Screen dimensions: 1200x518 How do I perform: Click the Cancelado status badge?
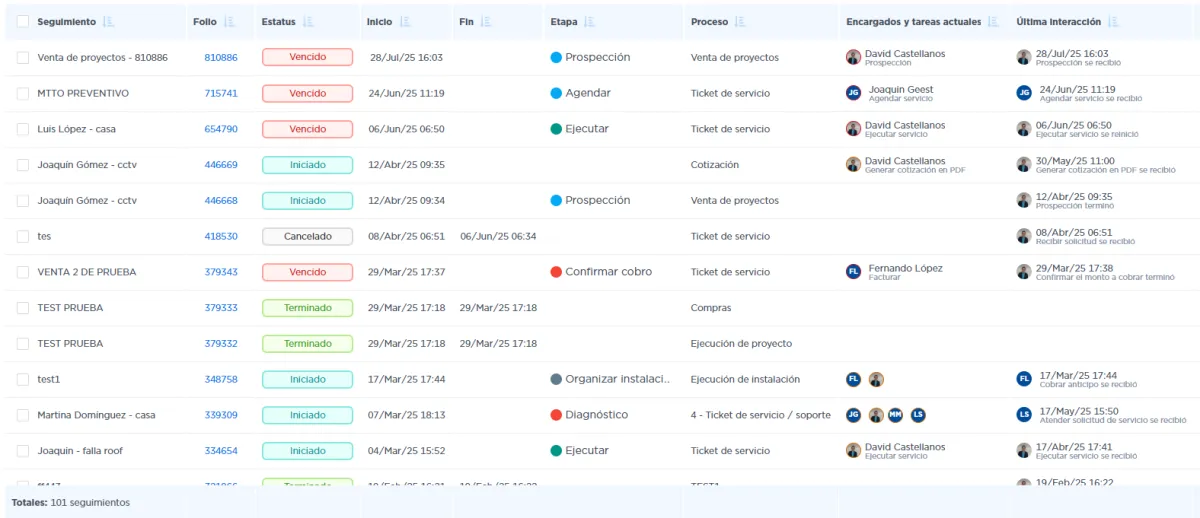[307, 236]
